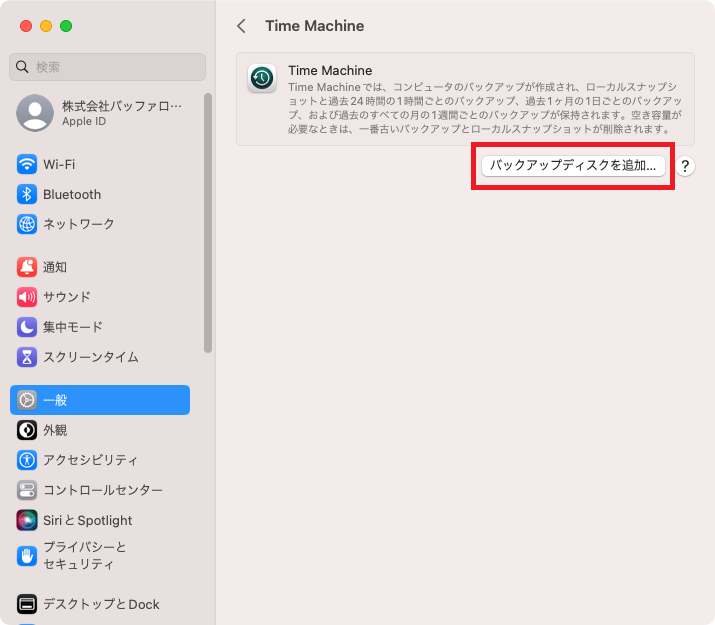This screenshot has height=625, width=715.
Task: Click the Wi-Fi icon in sidebar
Action: (x=27, y=164)
